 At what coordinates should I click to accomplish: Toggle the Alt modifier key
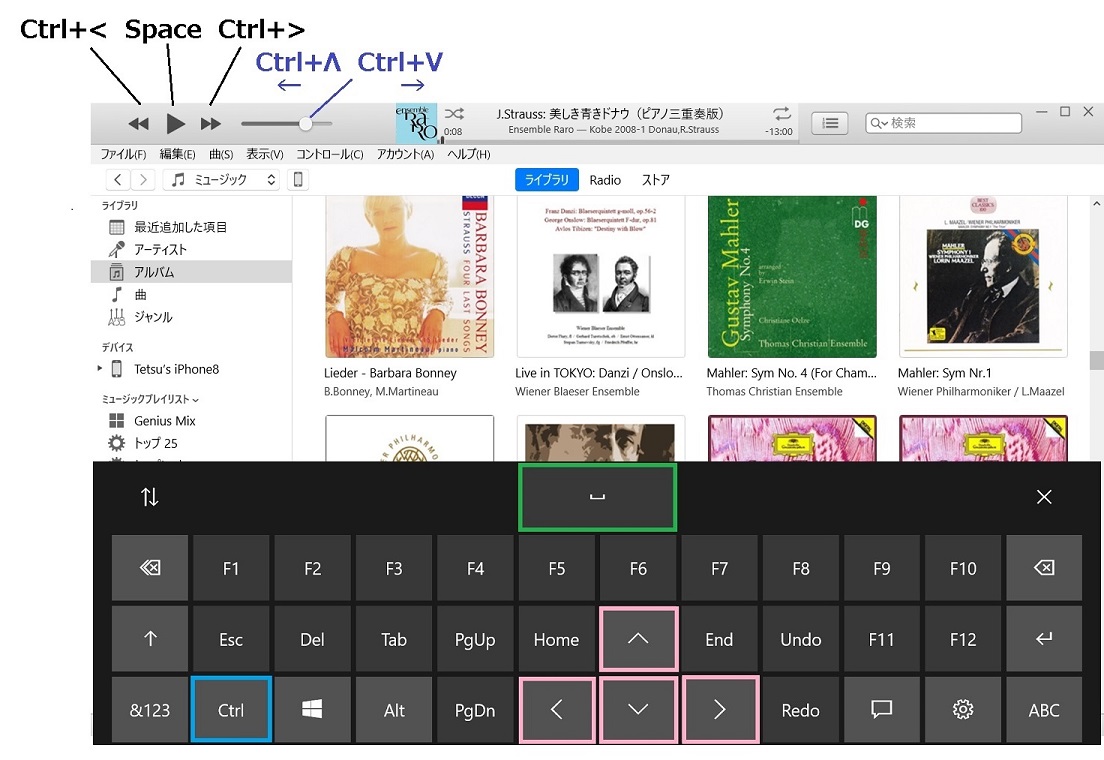(x=394, y=710)
